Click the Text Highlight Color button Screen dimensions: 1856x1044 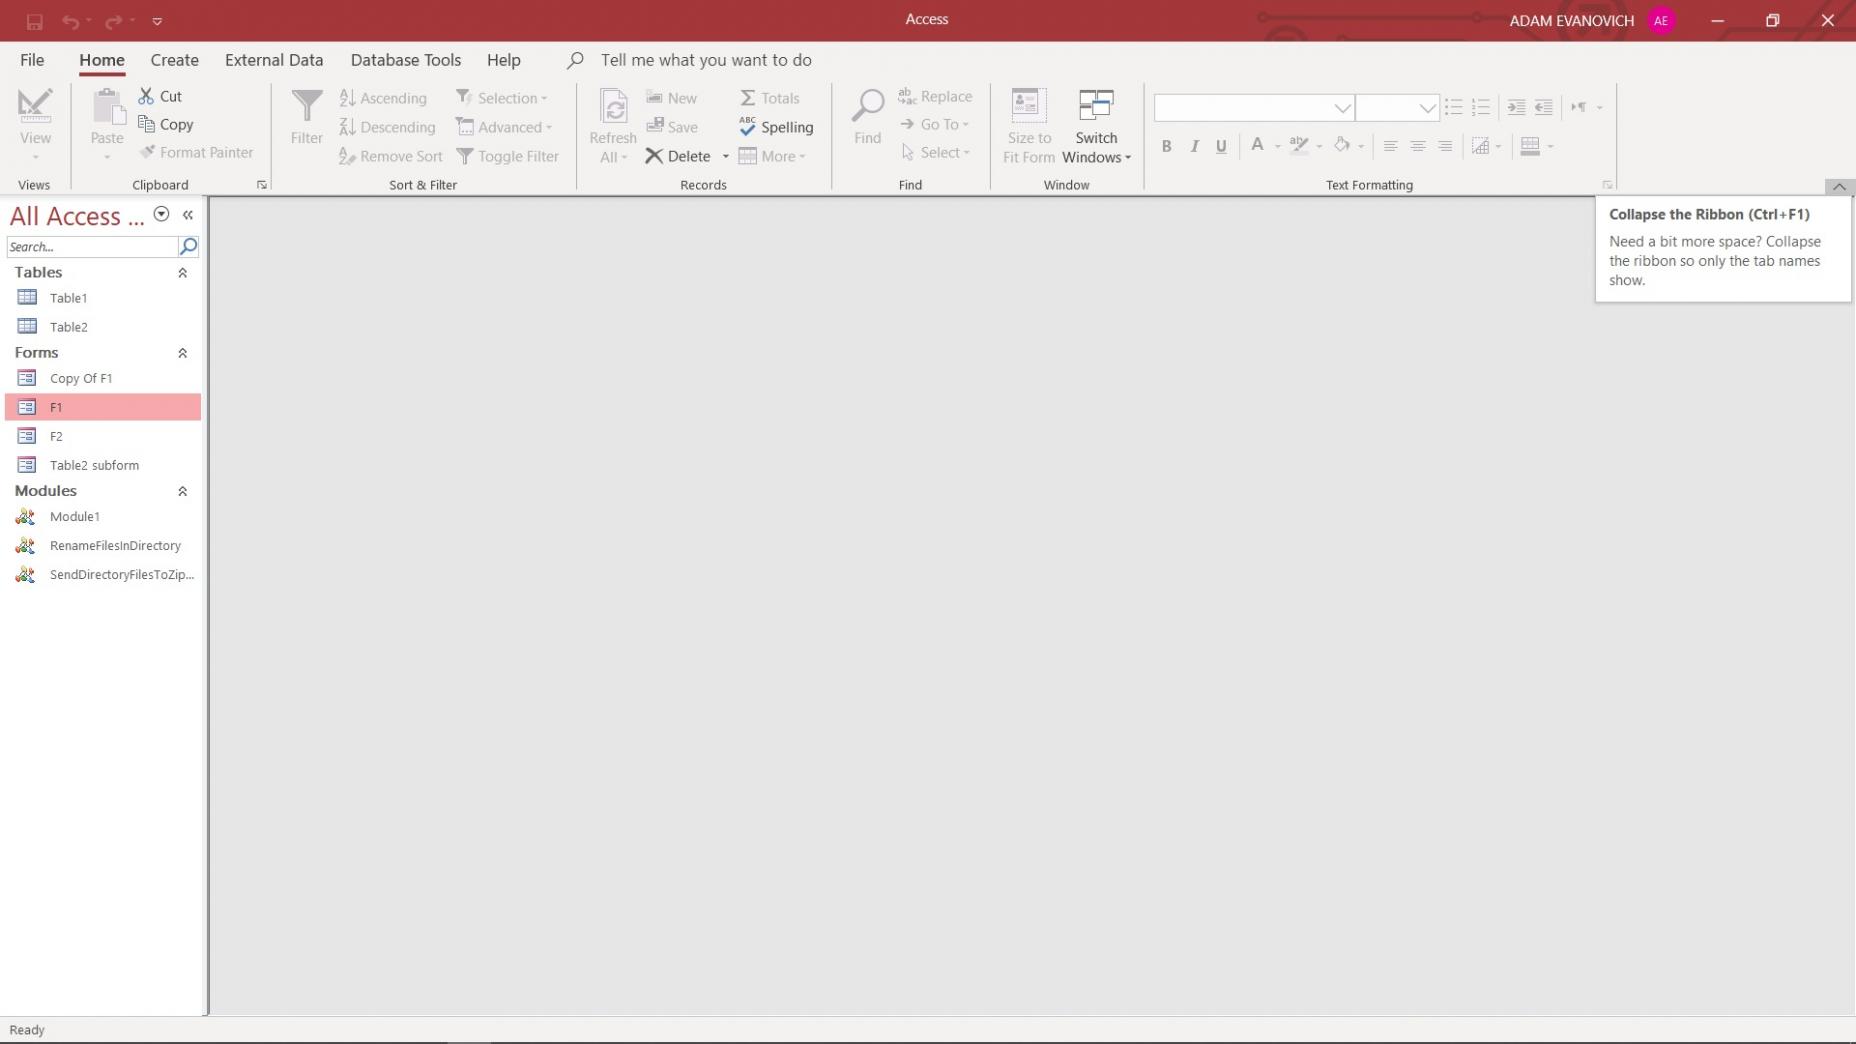pyautogui.click(x=1299, y=146)
